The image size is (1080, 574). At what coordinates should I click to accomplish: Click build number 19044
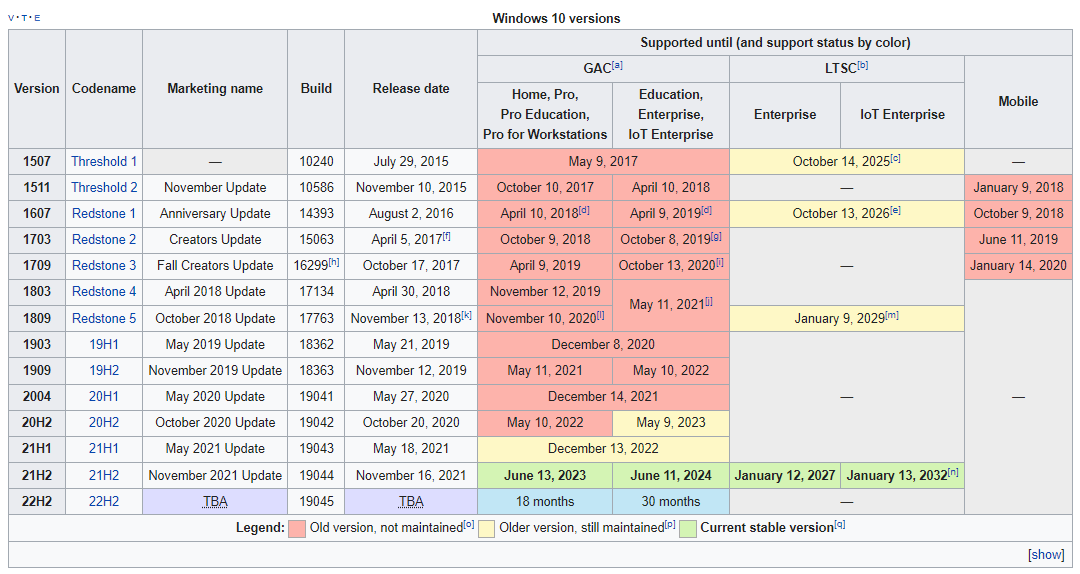pyautogui.click(x=316, y=475)
